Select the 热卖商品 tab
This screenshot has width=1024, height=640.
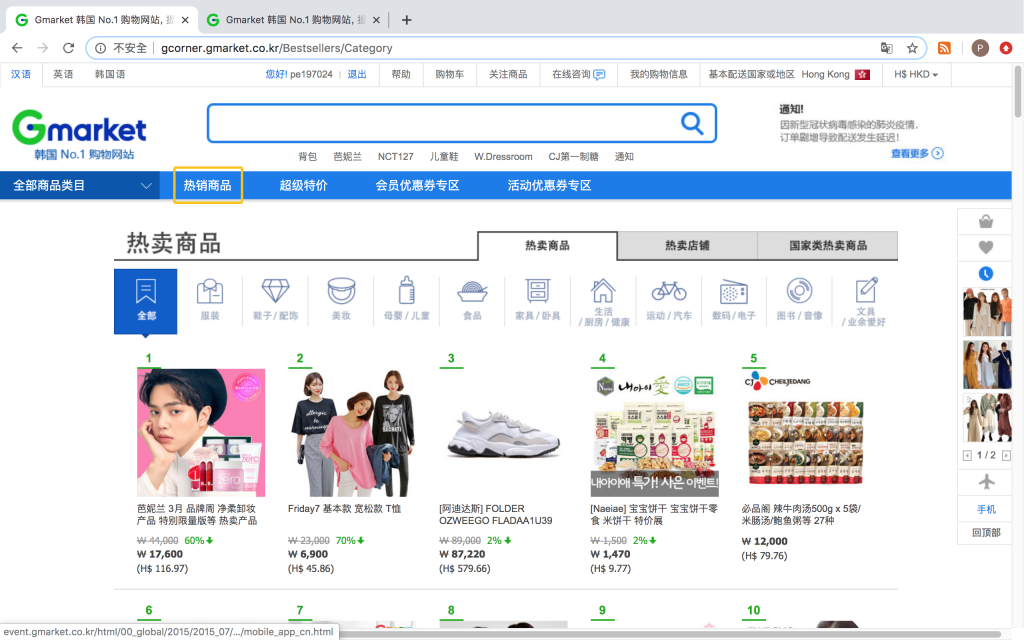pyautogui.click(x=547, y=246)
